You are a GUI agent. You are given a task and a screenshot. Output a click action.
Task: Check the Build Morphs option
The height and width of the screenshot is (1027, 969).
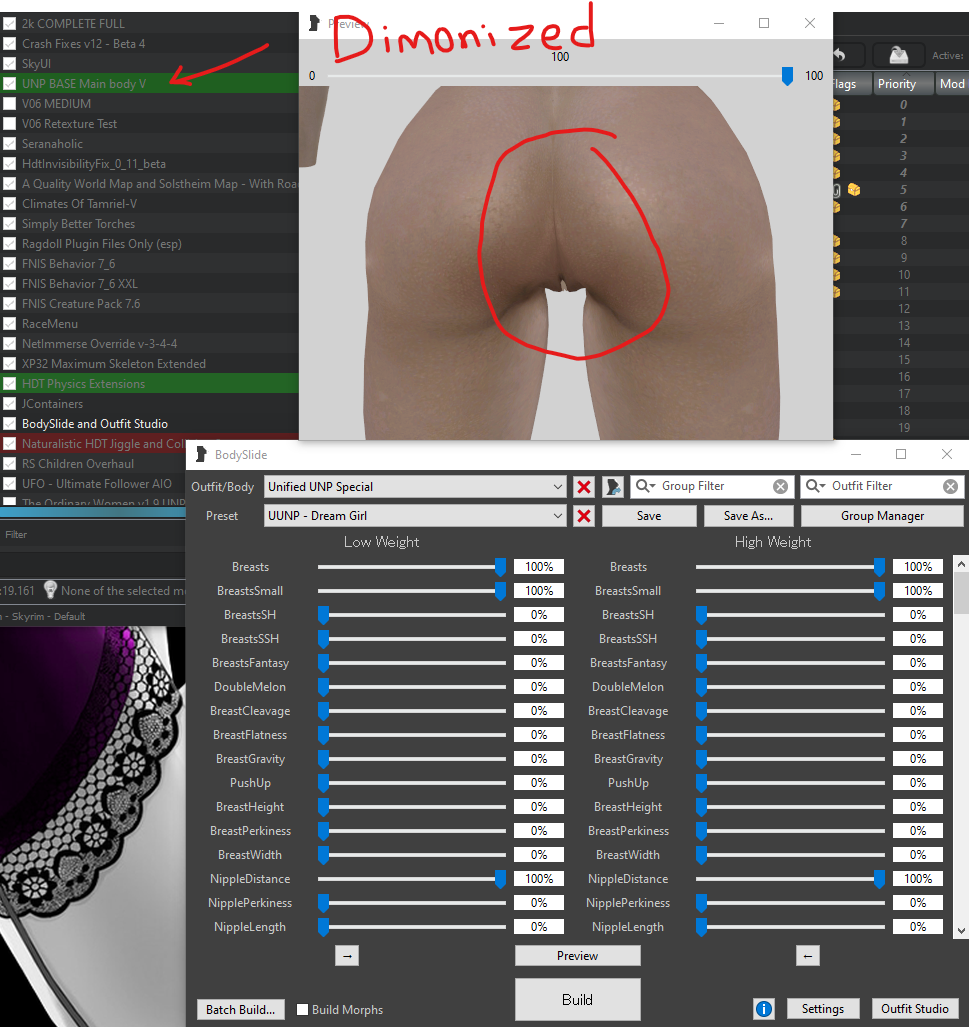point(302,1009)
